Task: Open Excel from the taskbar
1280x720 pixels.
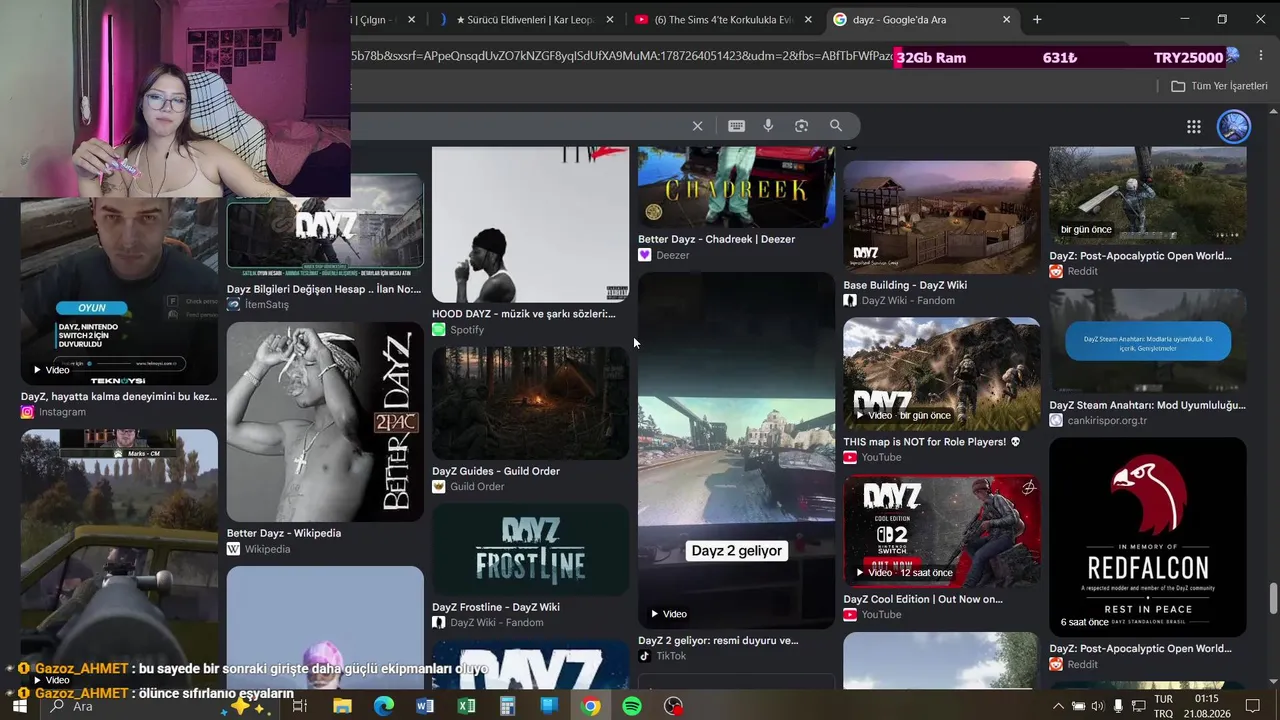Action: pos(466,706)
